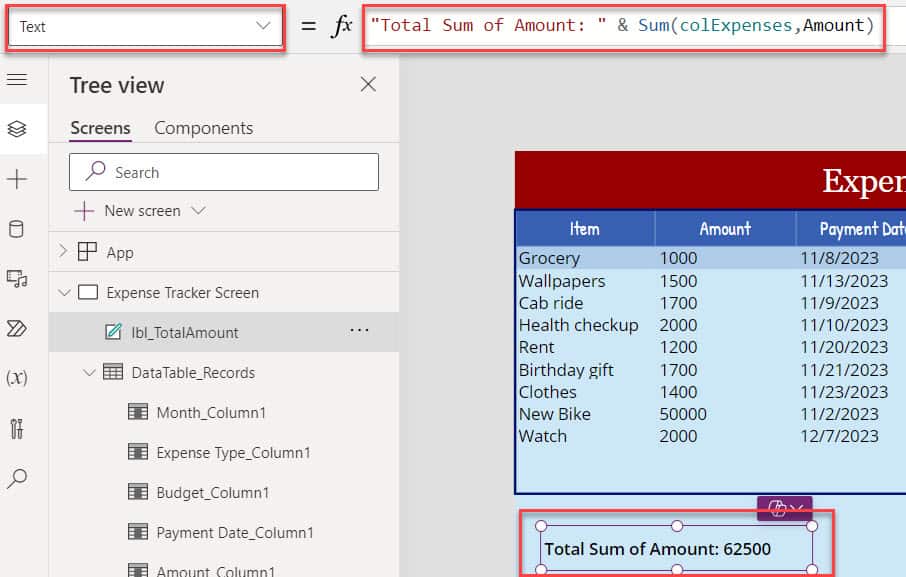Screen dimensions: 906x577
Task: Click the App icon in tree
Action: [x=87, y=252]
